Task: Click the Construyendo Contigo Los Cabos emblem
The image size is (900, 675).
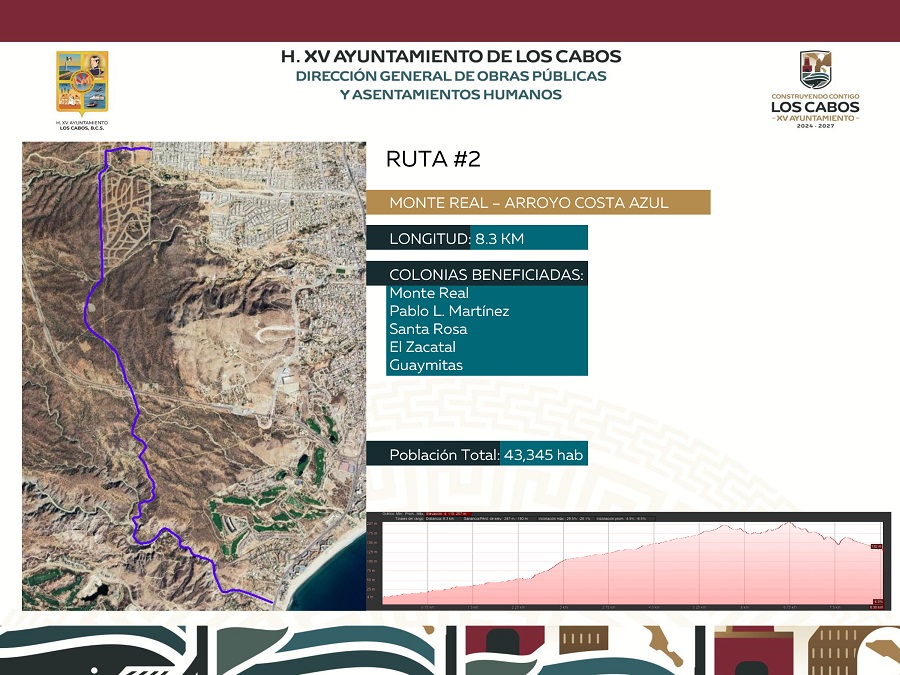Action: pyautogui.click(x=815, y=69)
